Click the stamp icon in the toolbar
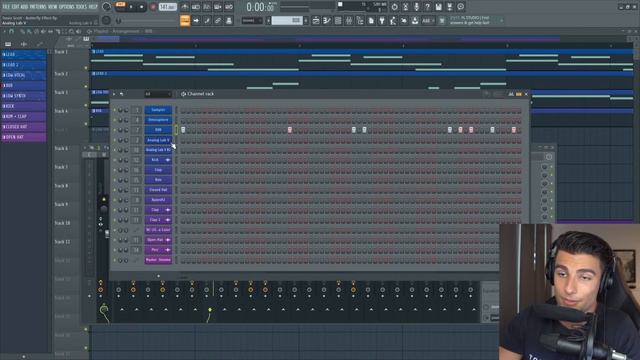 pos(229,20)
